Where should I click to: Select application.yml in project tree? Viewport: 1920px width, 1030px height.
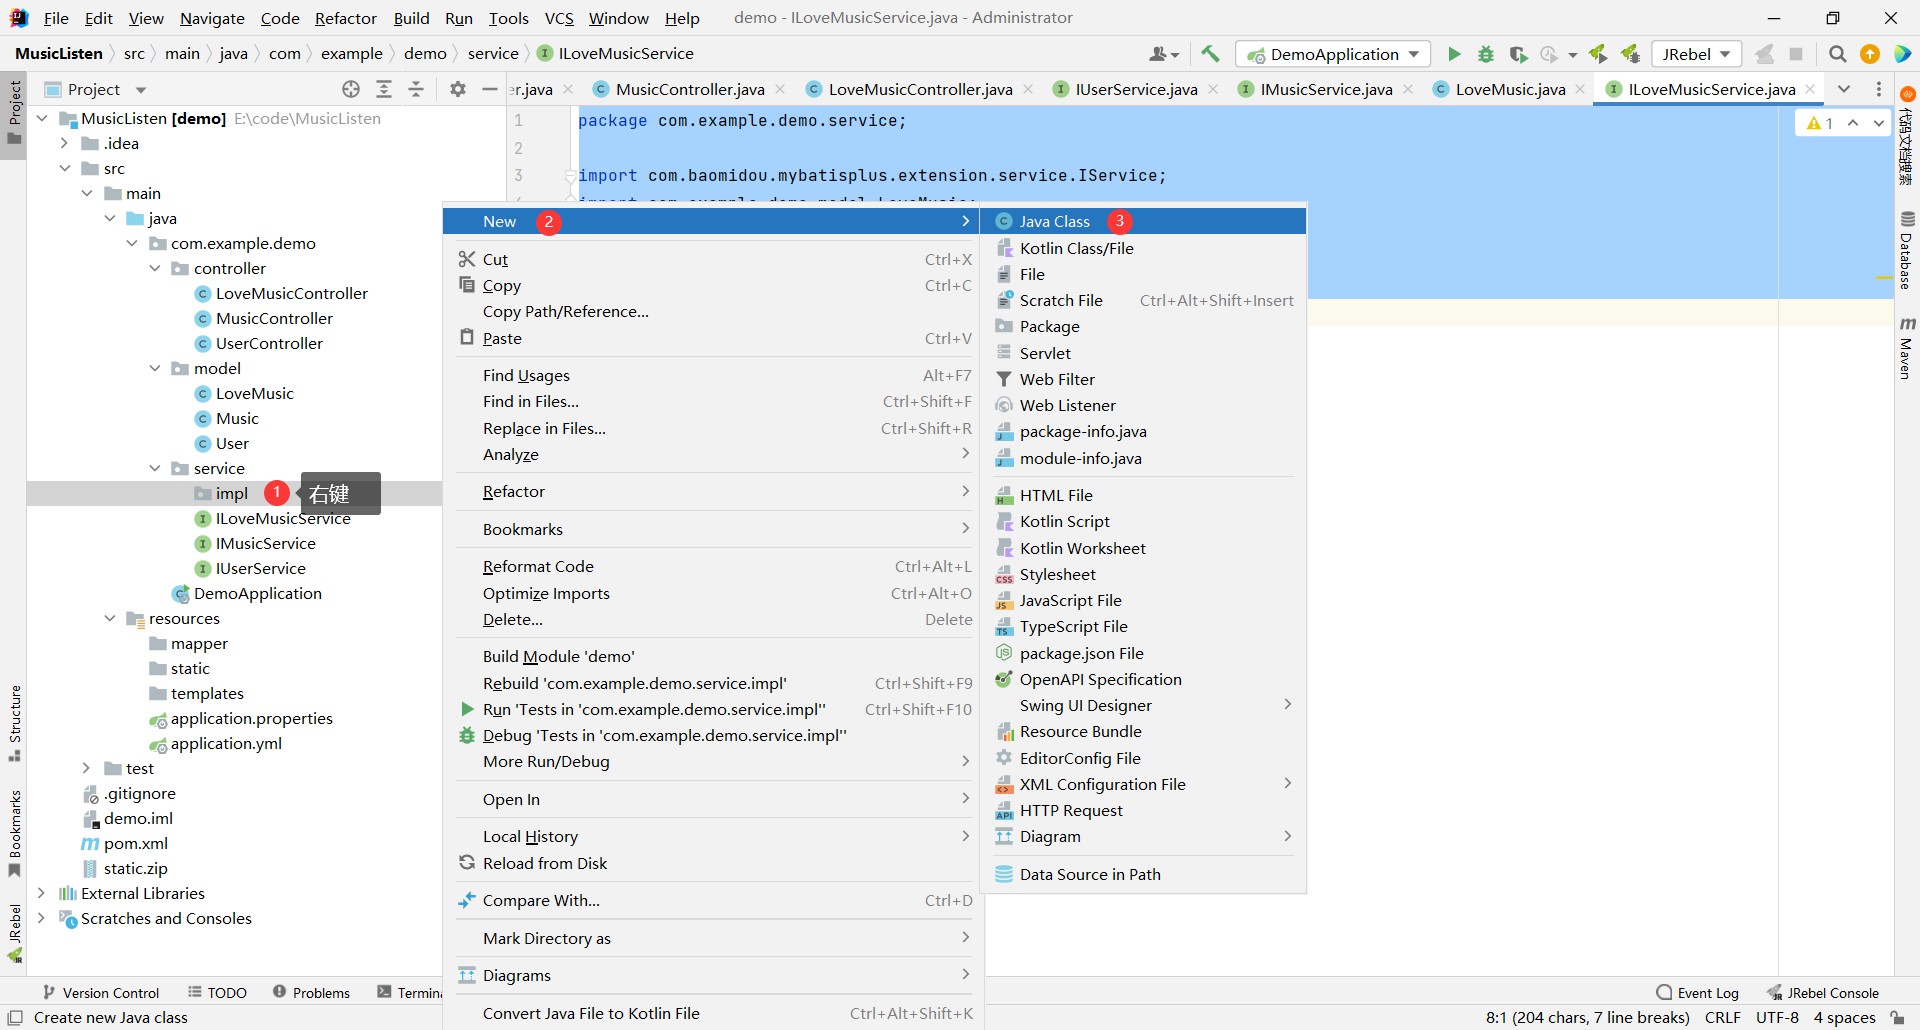pos(226,743)
